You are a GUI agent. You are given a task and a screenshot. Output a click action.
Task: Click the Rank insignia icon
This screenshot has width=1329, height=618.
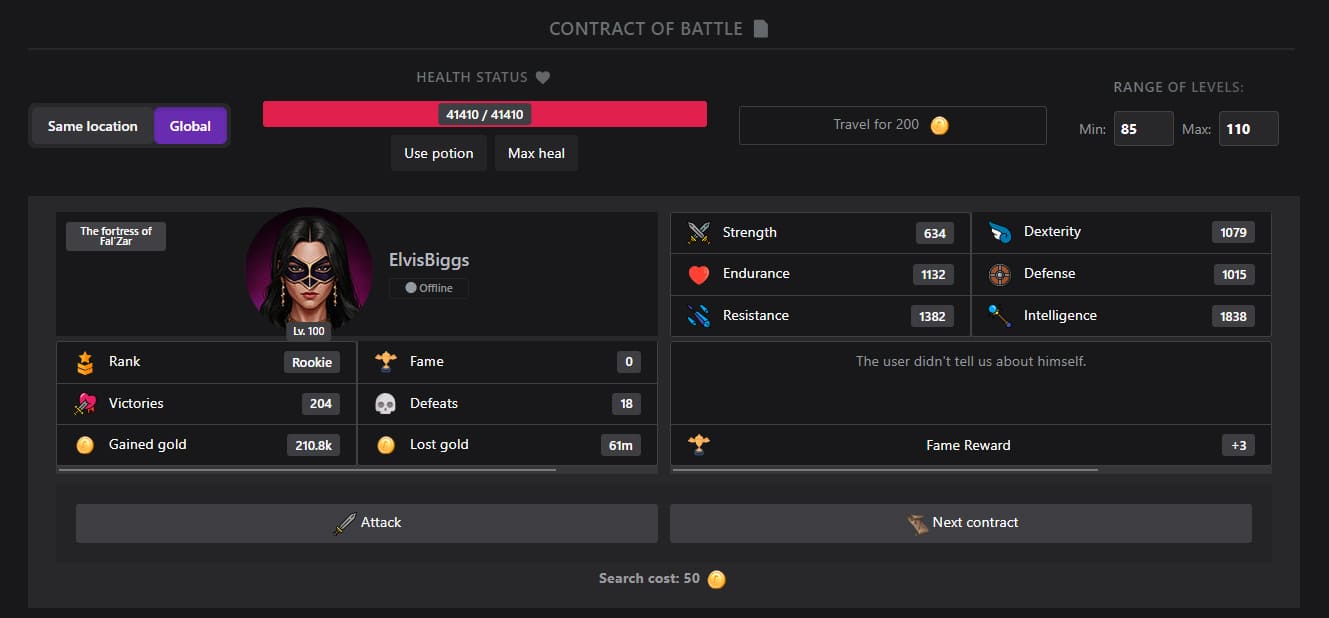click(85, 362)
